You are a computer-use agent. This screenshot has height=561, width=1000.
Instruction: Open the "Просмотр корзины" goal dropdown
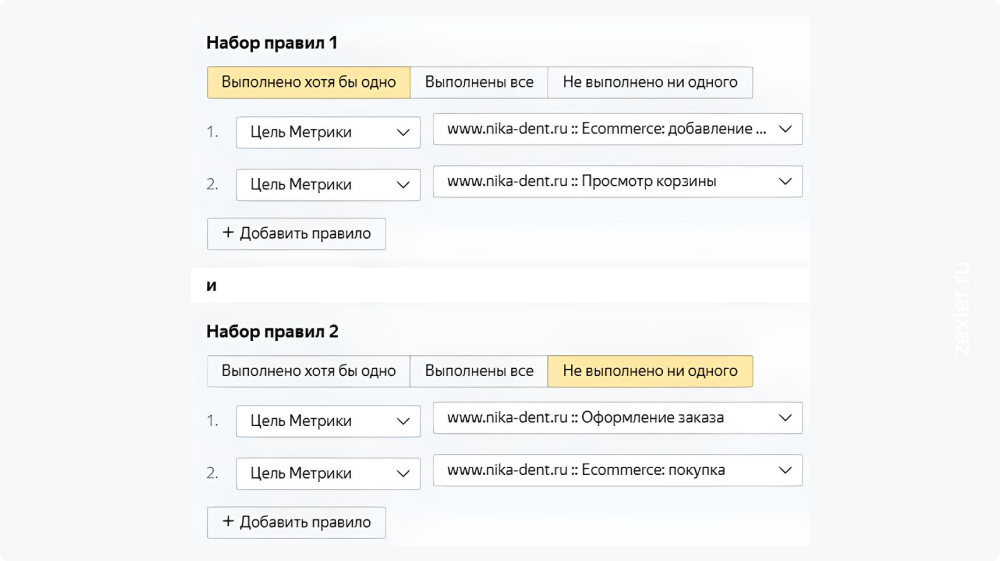617,181
